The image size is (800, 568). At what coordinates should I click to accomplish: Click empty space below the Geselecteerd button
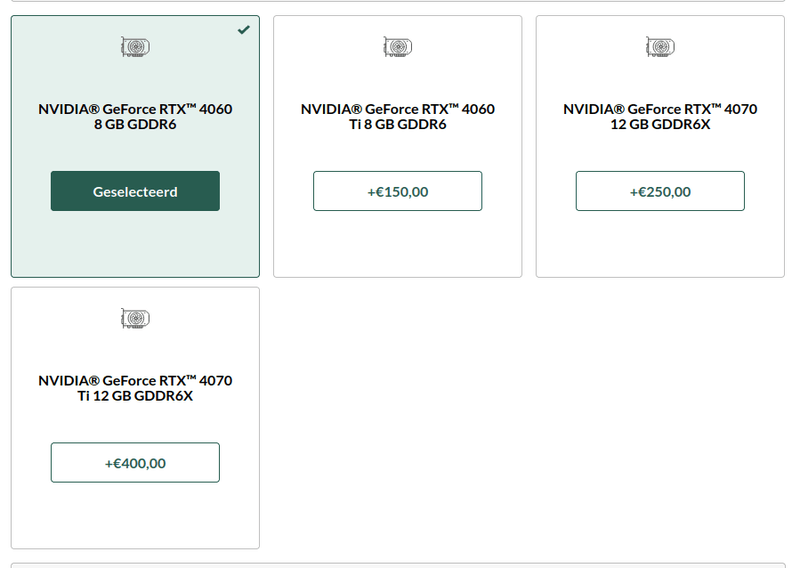[135, 243]
